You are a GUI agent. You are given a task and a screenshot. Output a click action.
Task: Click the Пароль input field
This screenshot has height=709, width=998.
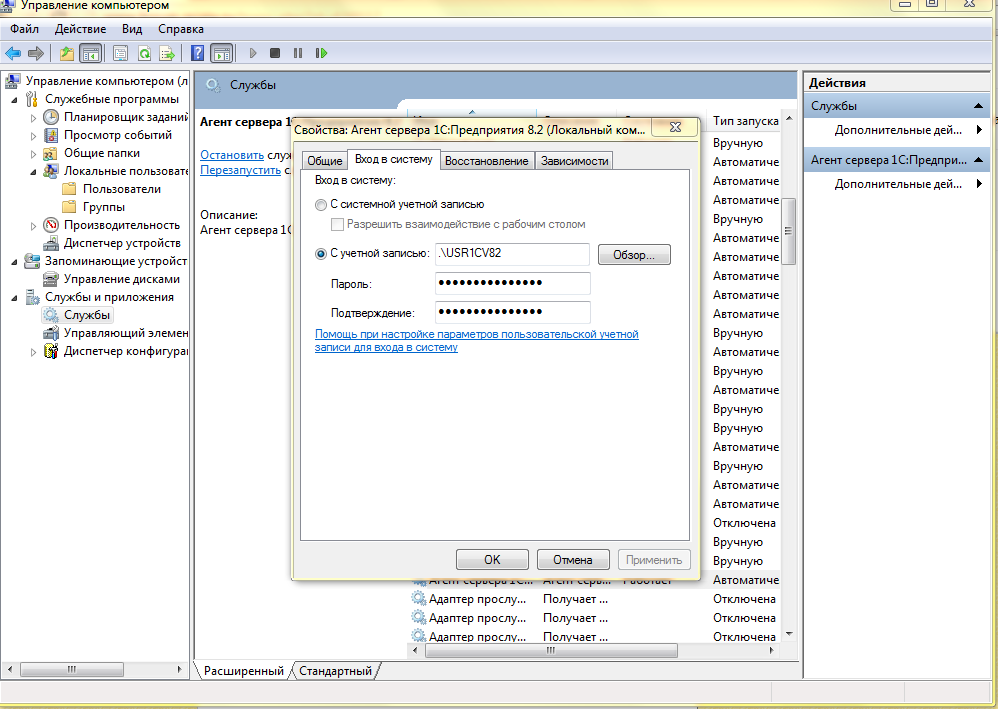pos(512,283)
